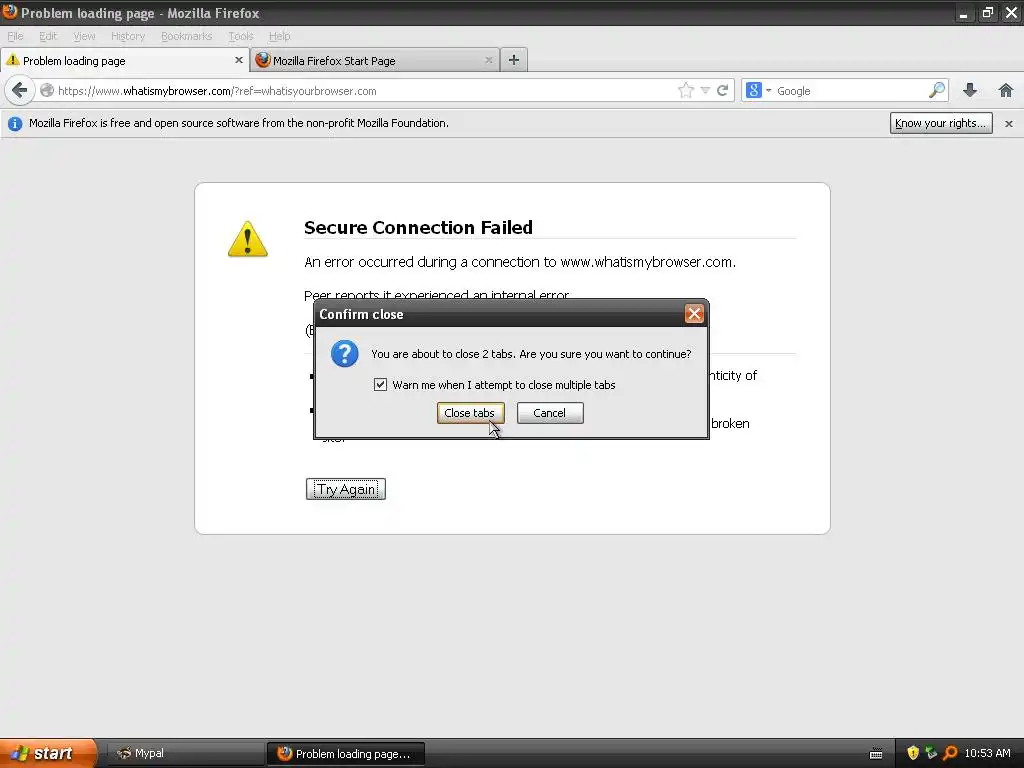Image resolution: width=1024 pixels, height=768 pixels.
Task: Uncheck Warn me when closing multiple tabs
Action: click(x=380, y=385)
